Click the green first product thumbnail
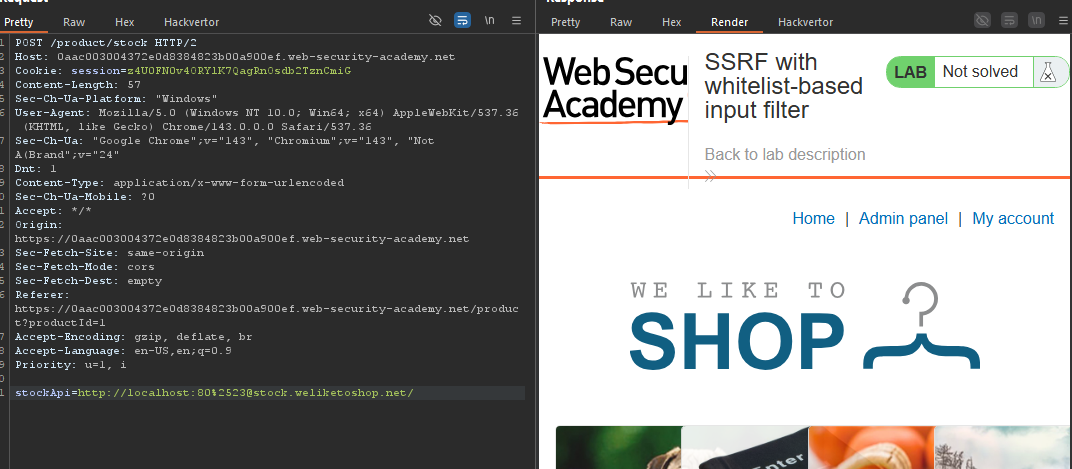Viewport: 1072px width, 469px height. (x=619, y=447)
